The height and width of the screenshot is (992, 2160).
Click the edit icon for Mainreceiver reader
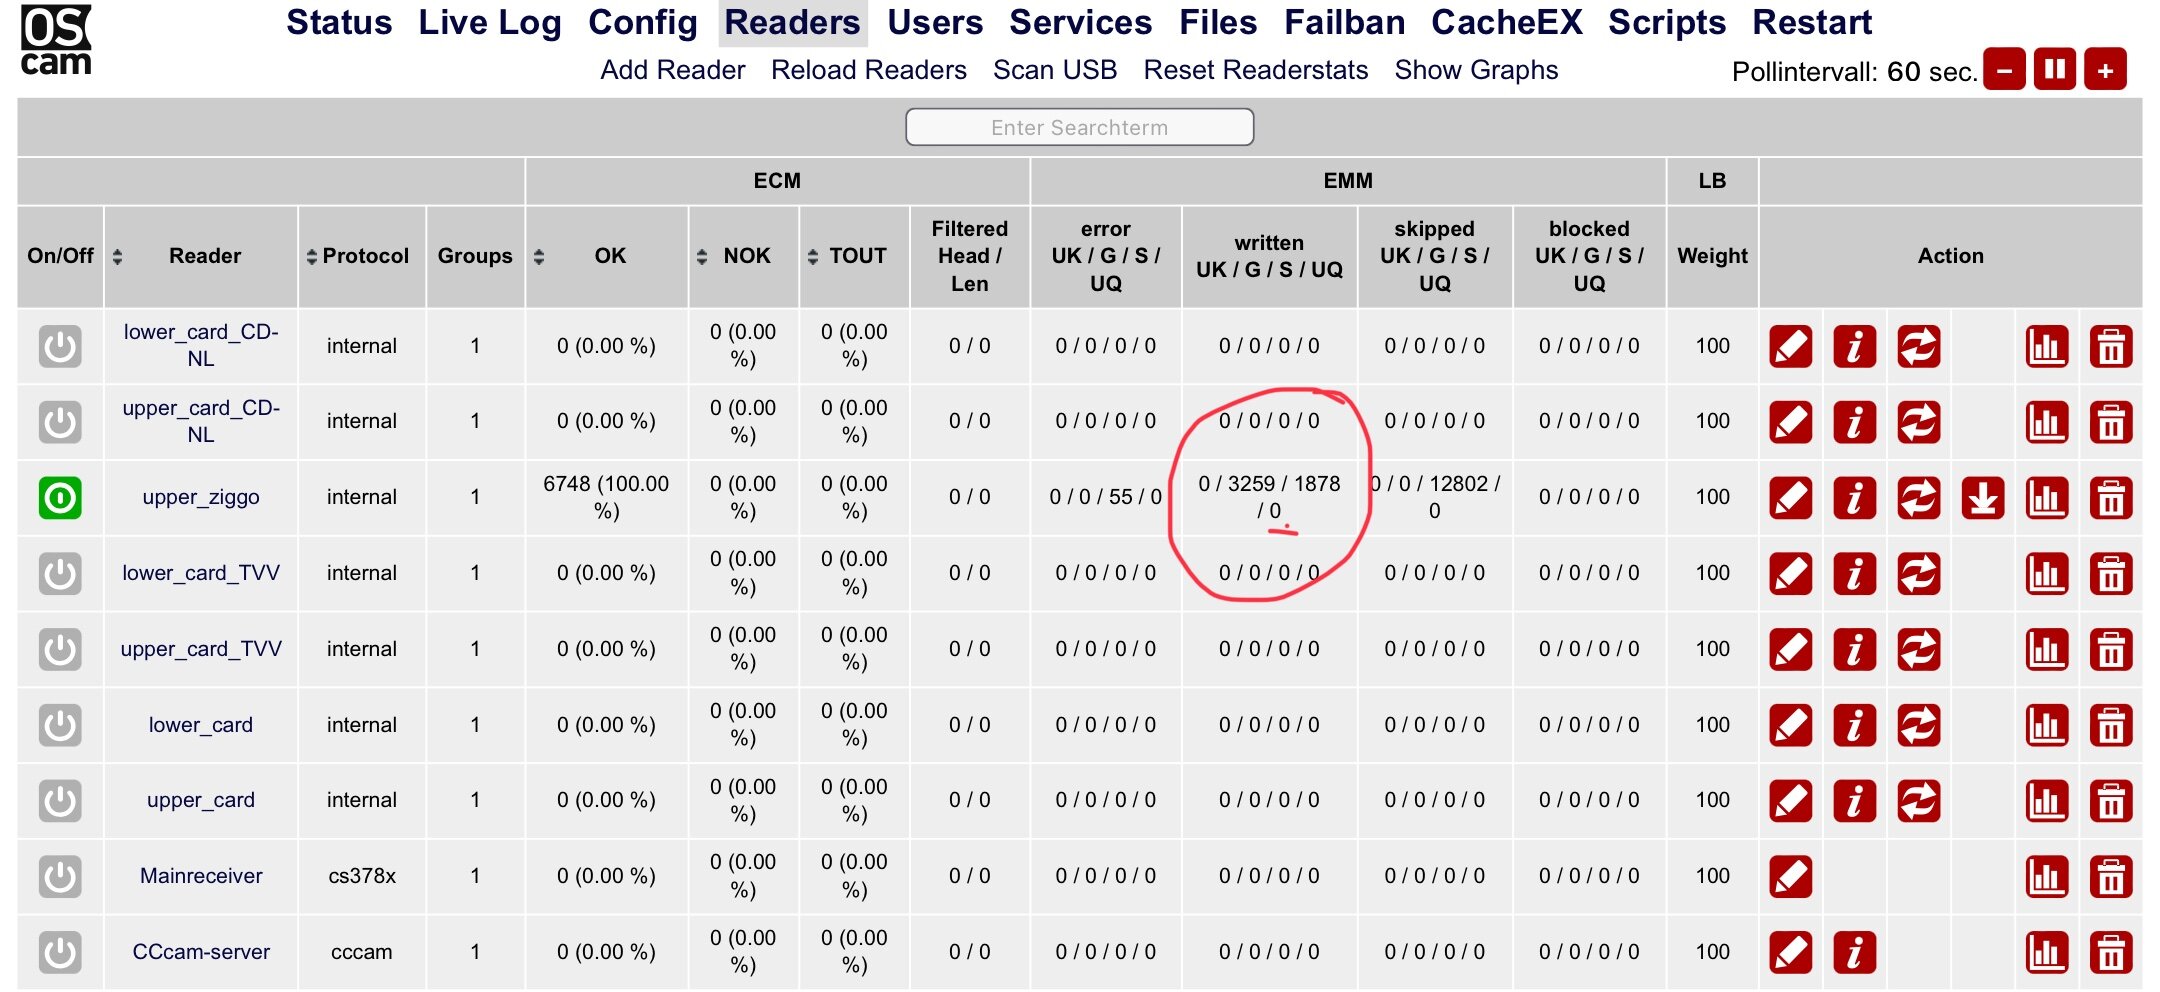[1790, 877]
